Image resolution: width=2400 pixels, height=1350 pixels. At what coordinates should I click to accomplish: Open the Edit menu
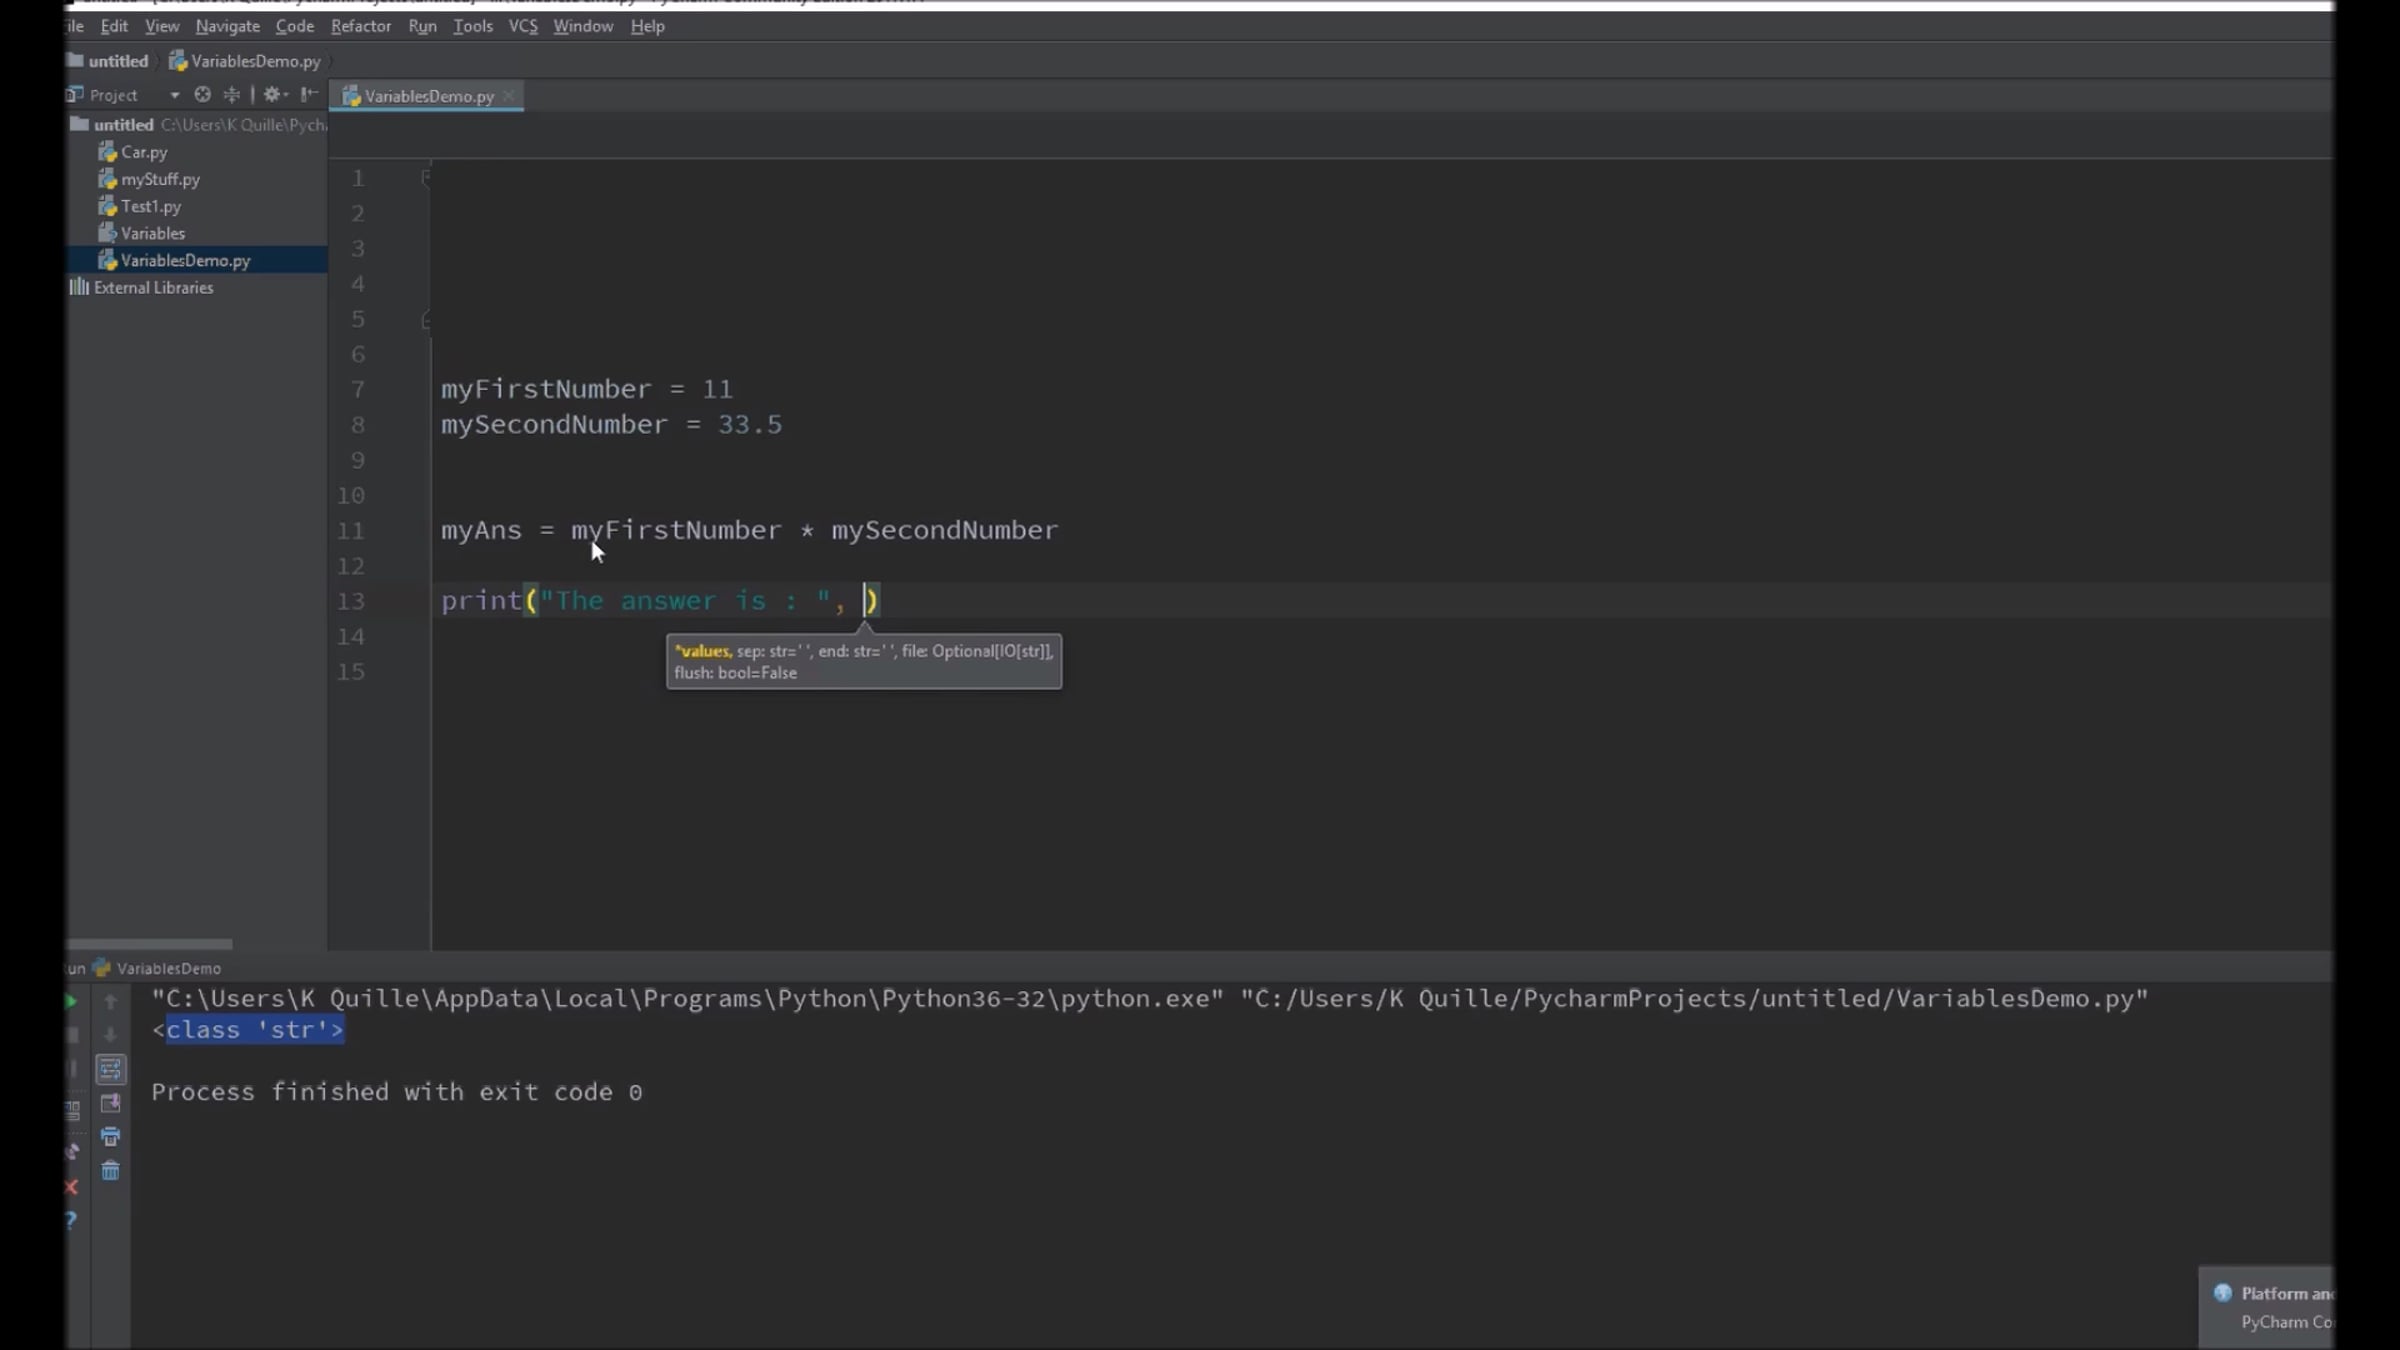(114, 26)
